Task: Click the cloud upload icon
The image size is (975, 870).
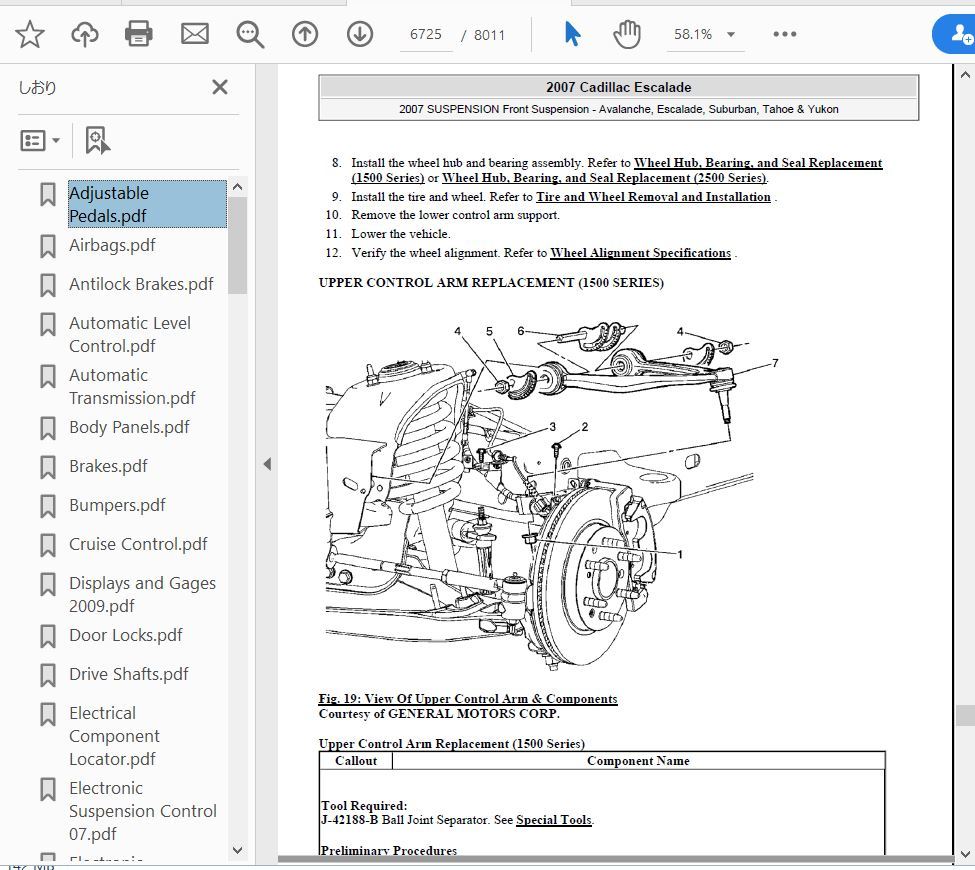Action: coord(85,34)
